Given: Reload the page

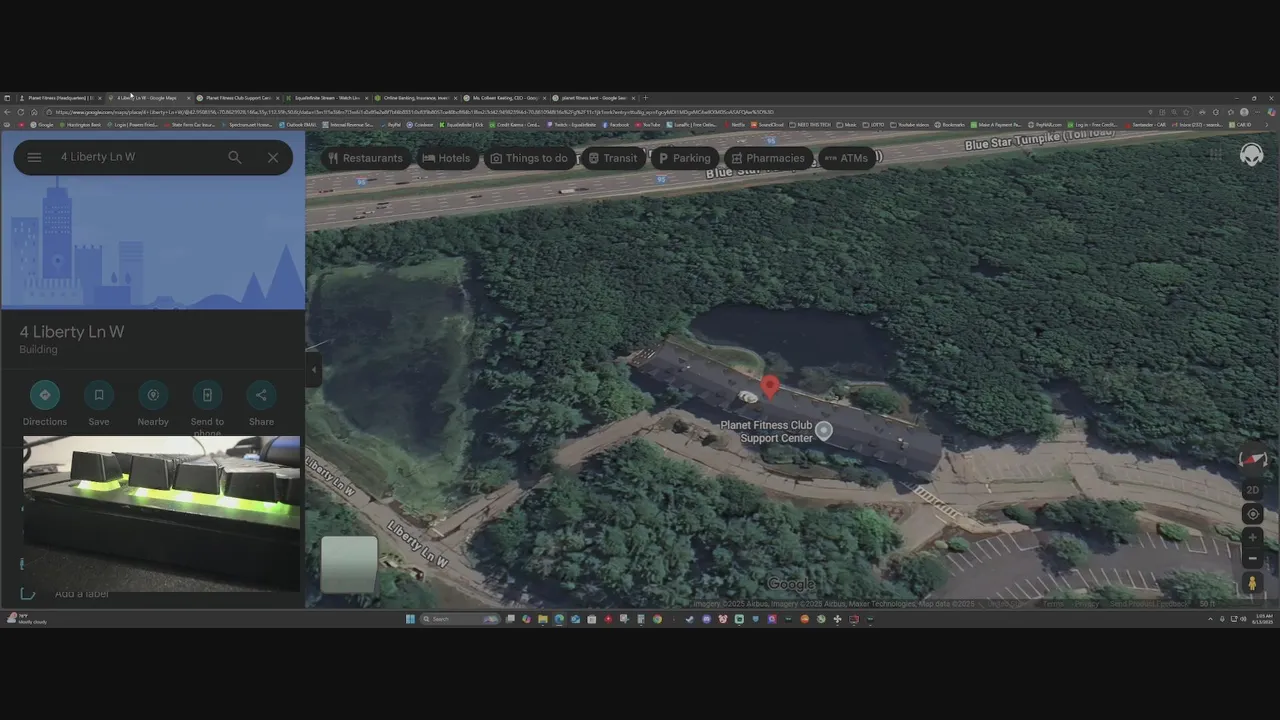Looking at the screenshot, I should pyautogui.click(x=20, y=112).
